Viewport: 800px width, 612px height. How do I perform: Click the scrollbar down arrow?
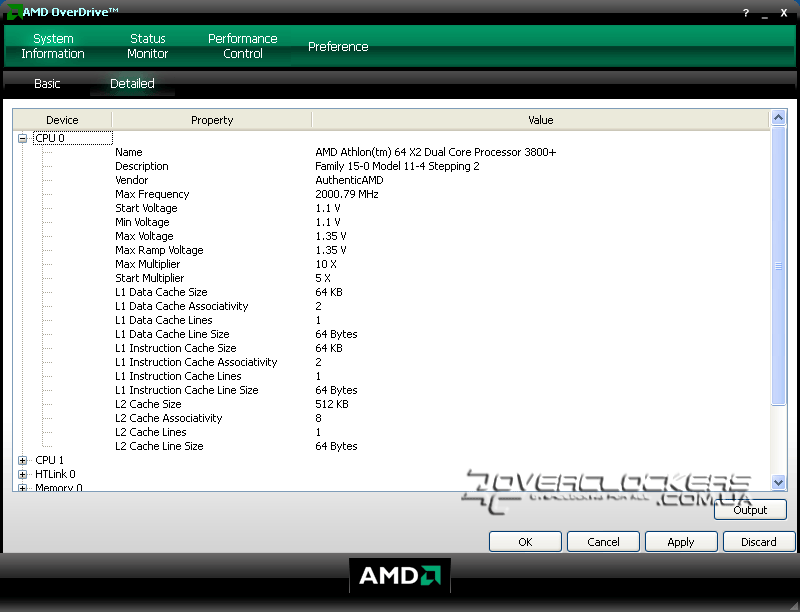click(x=778, y=482)
